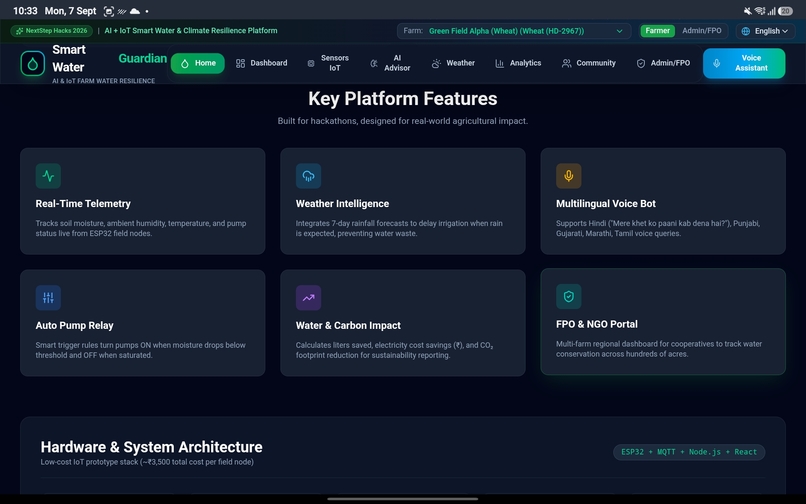Click the globe language icon
Image resolution: width=806 pixels, height=504 pixels.
[746, 31]
